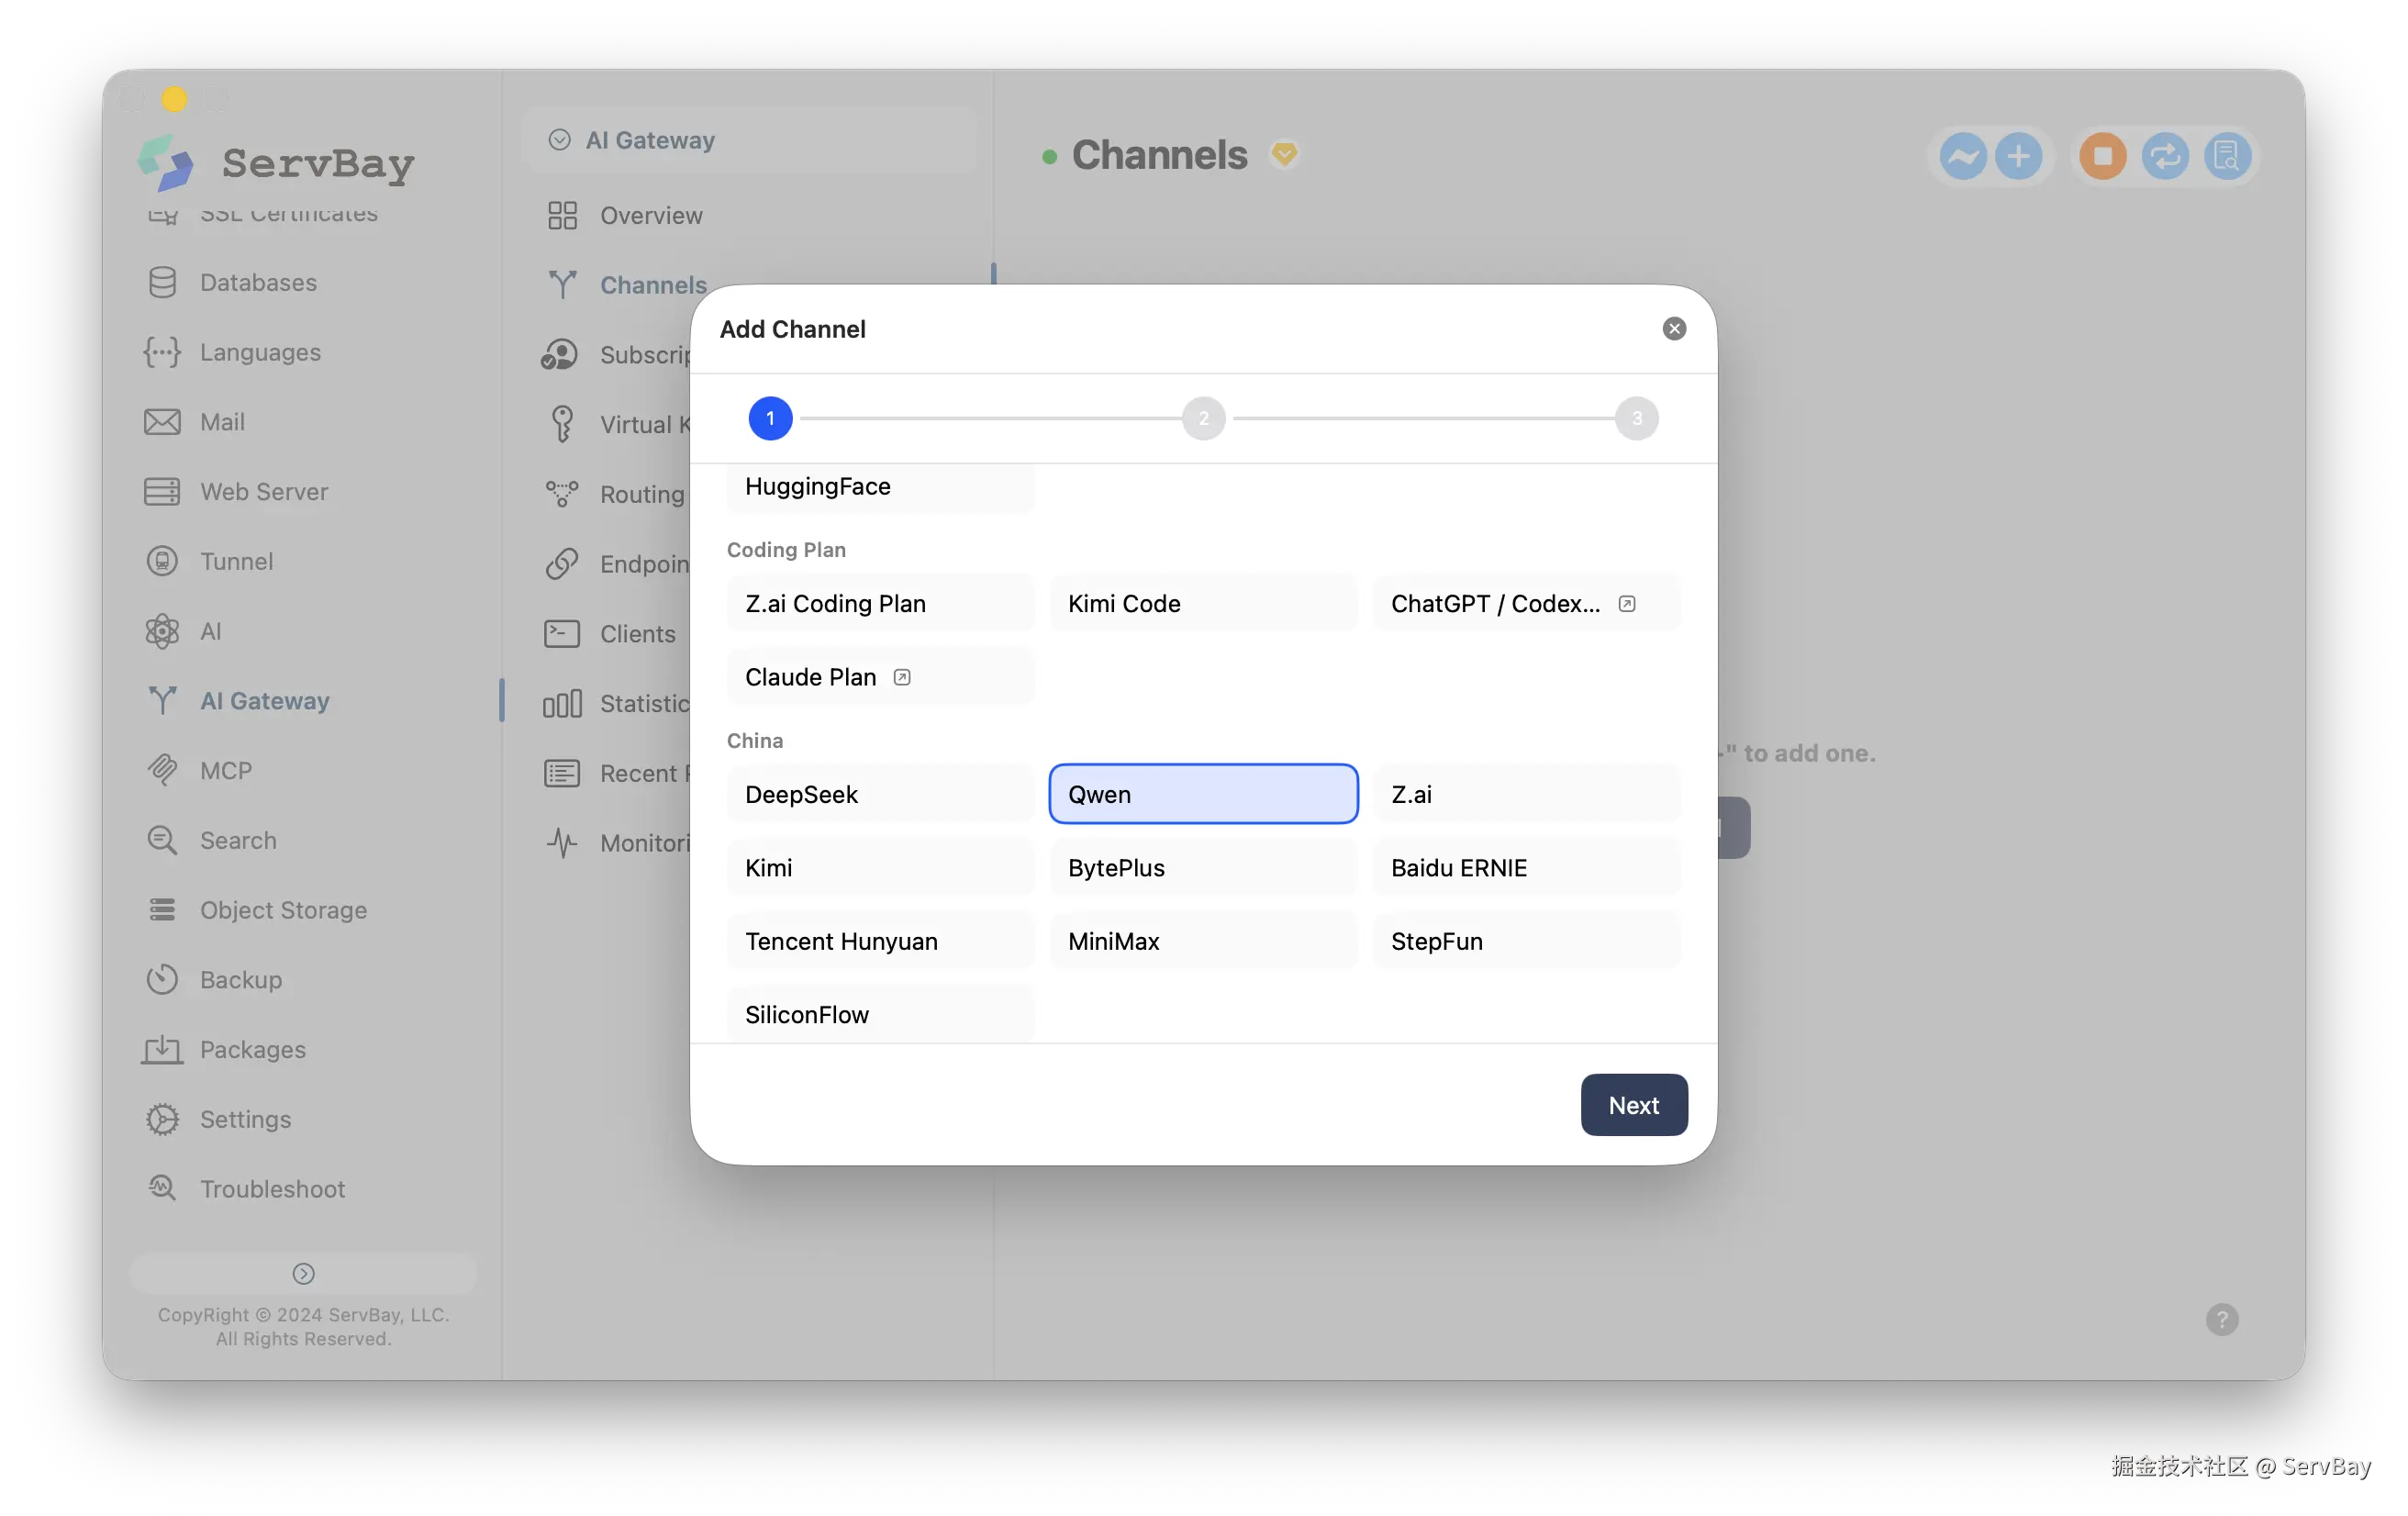This screenshot has height=1516, width=2408.
Task: Select Baidu ERNIE provider
Action: pos(1526,868)
